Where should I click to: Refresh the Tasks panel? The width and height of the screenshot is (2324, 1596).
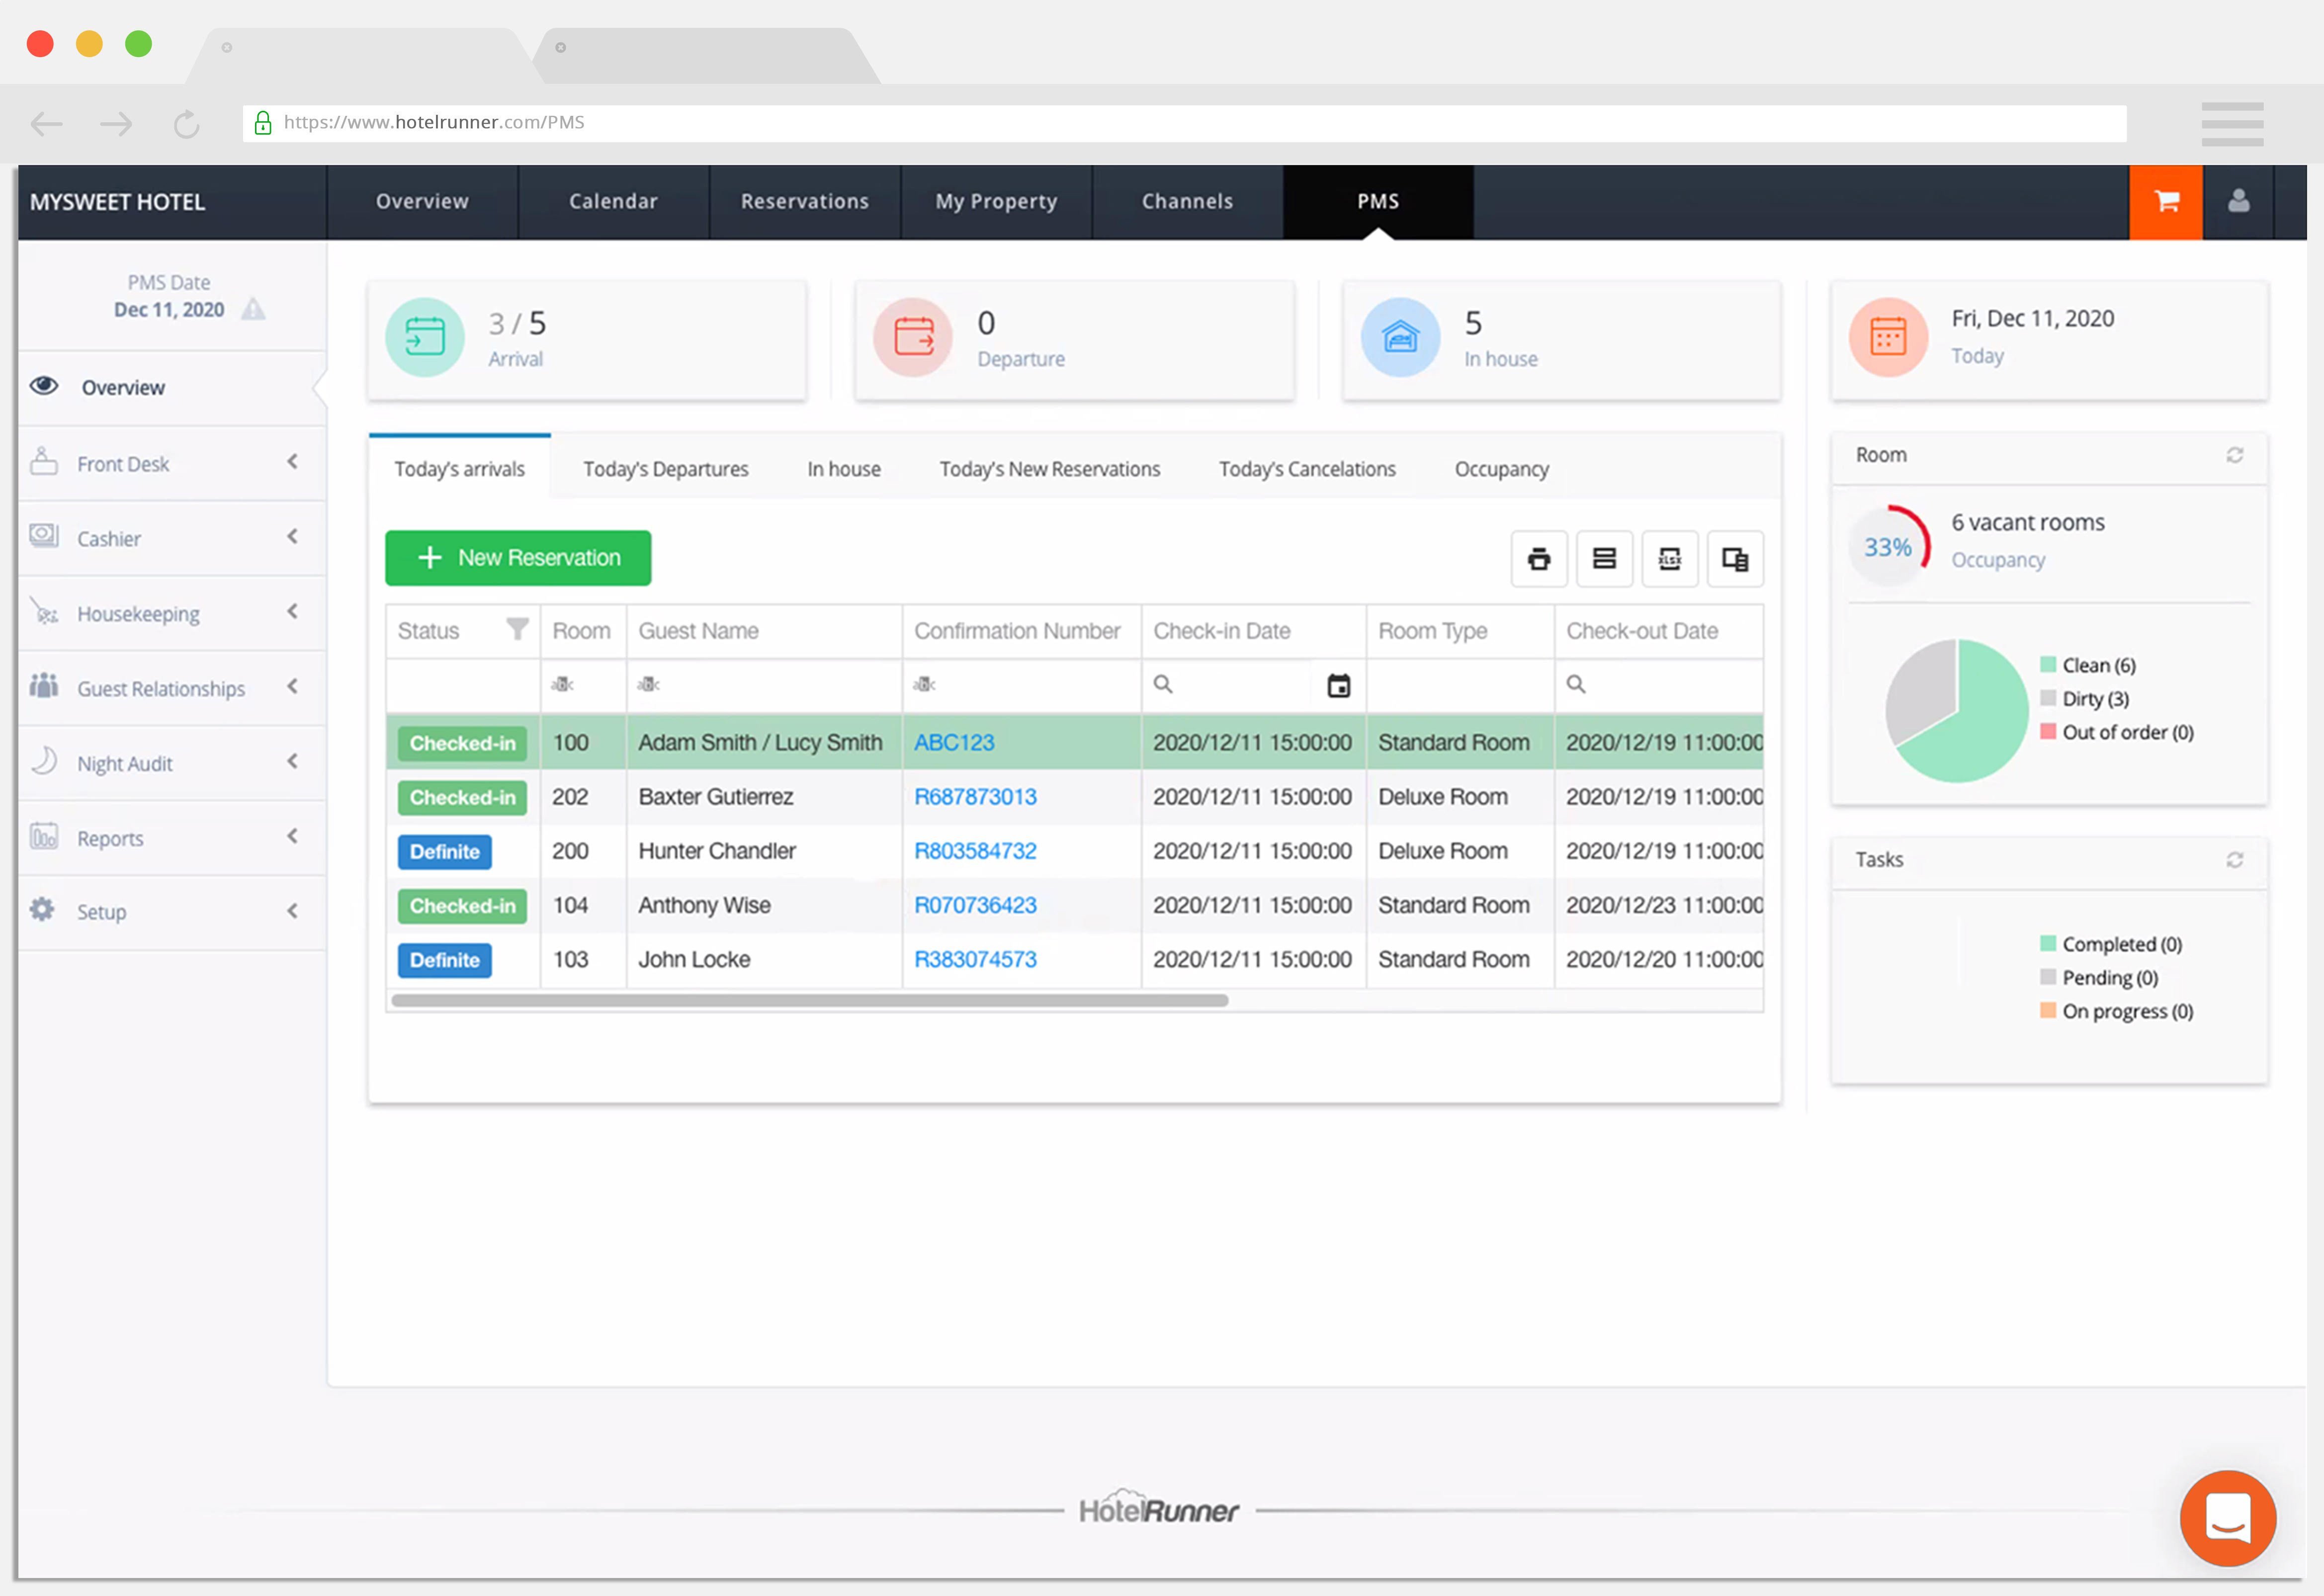(x=2234, y=860)
